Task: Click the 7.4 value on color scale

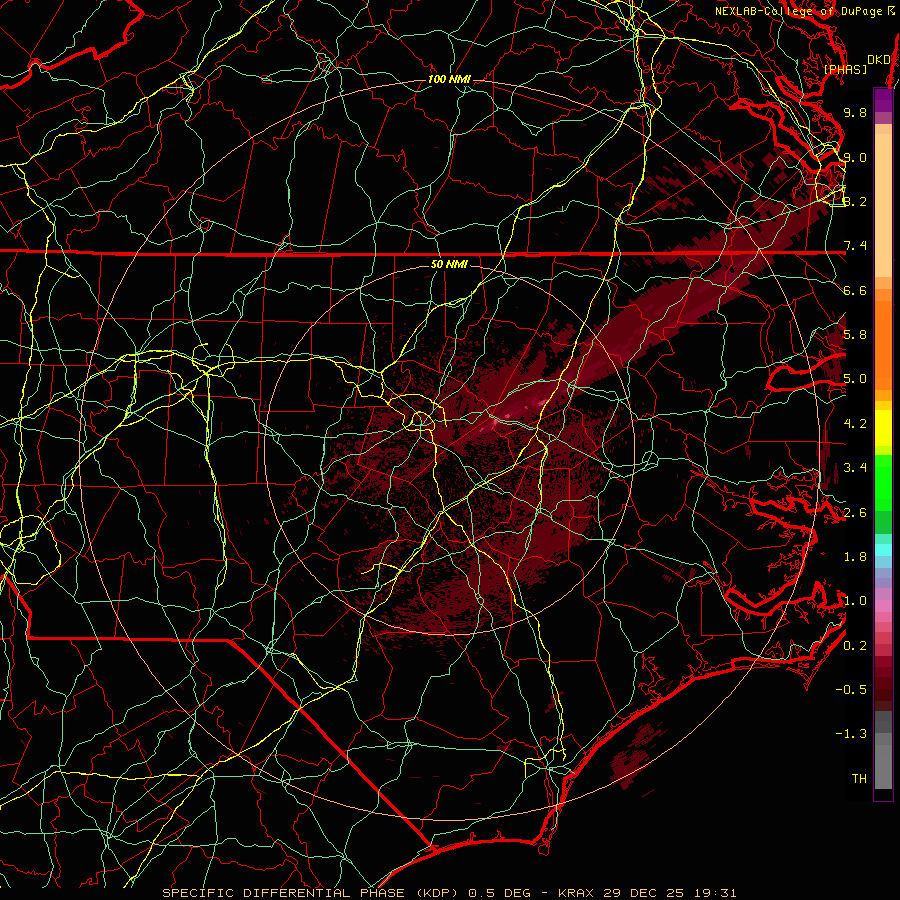Action: [855, 246]
